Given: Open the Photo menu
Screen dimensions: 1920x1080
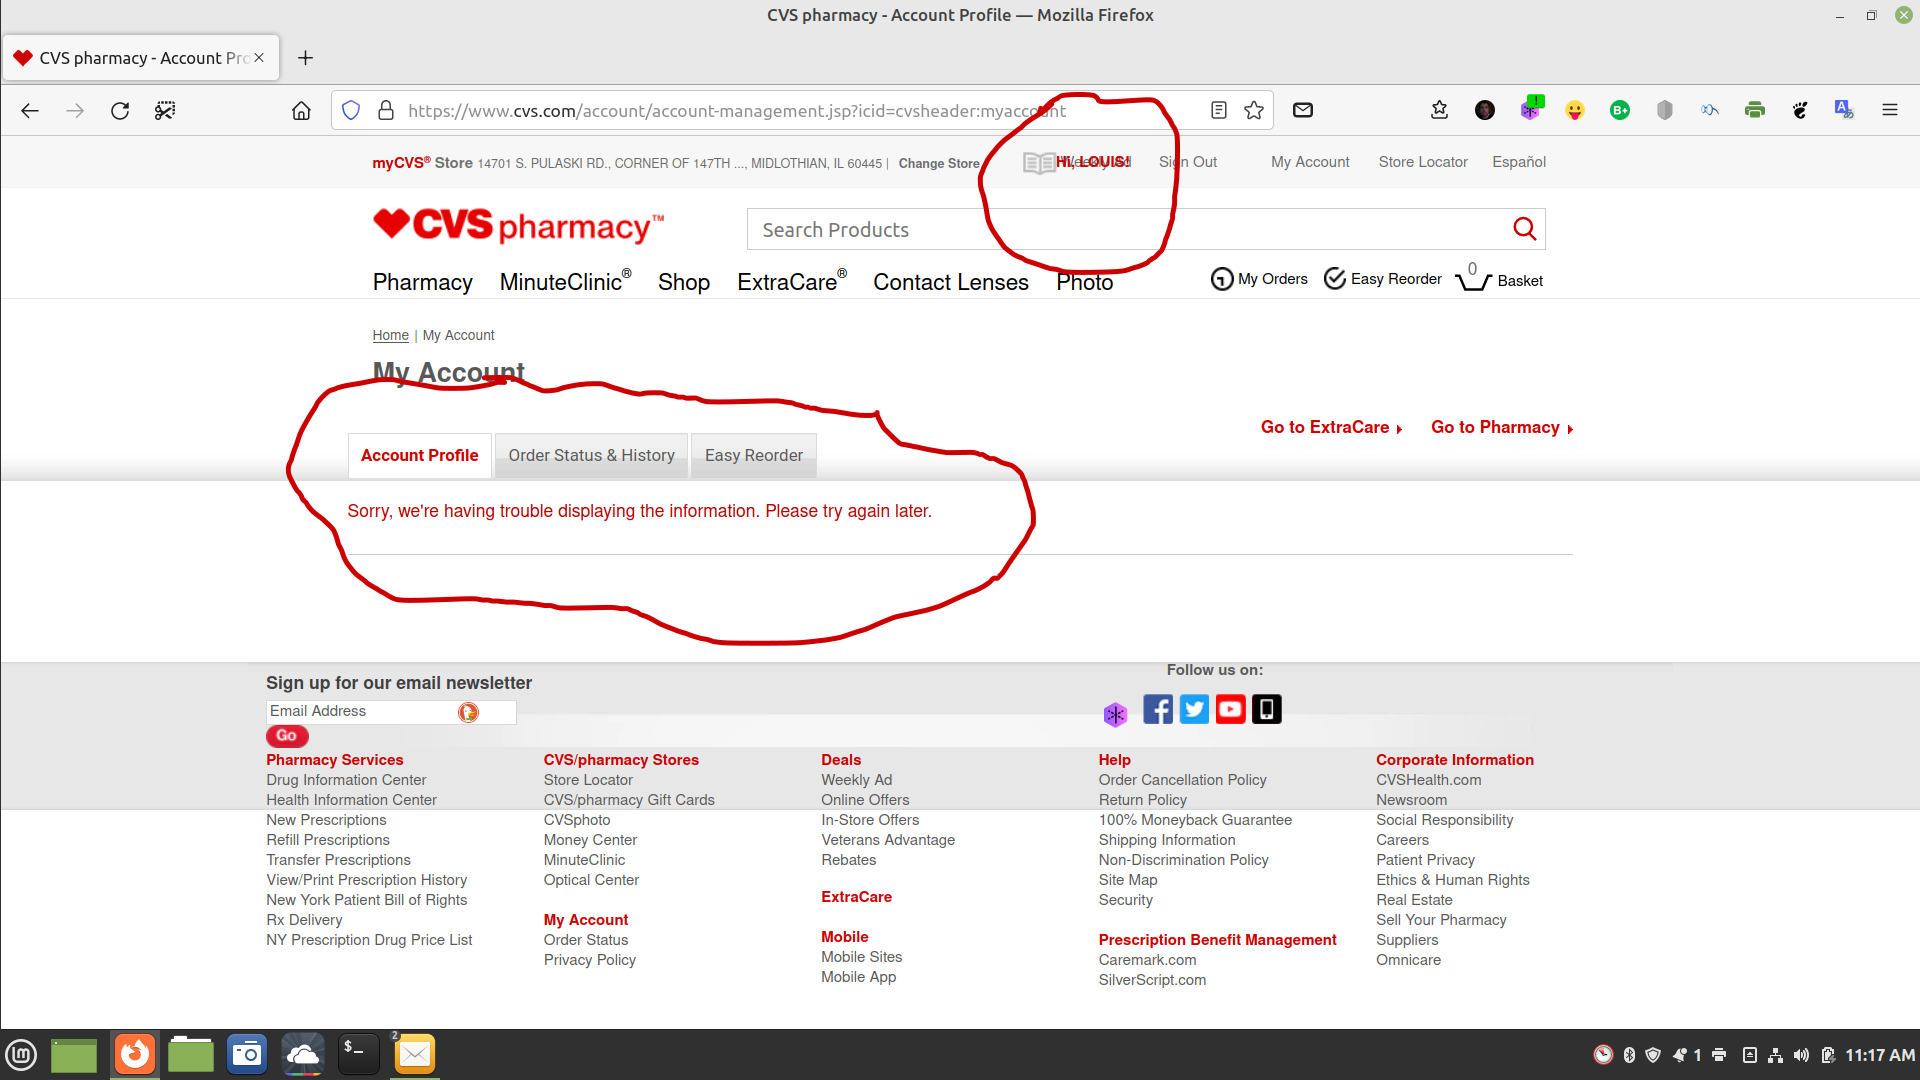Looking at the screenshot, I should (1085, 282).
